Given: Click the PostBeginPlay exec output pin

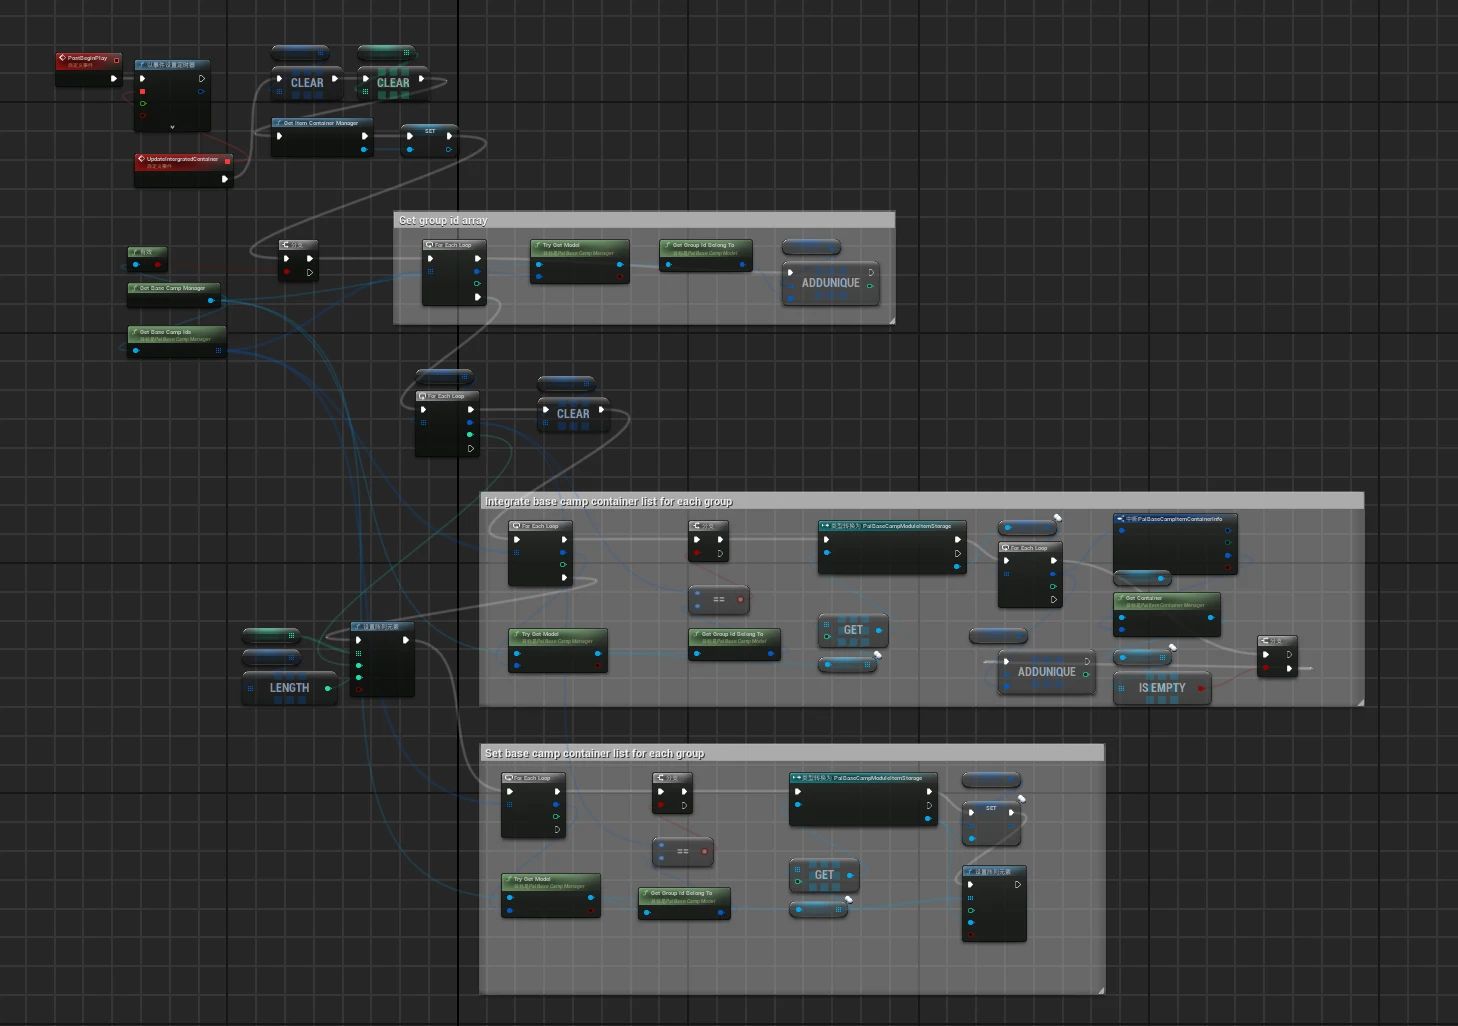Looking at the screenshot, I should click(x=113, y=78).
